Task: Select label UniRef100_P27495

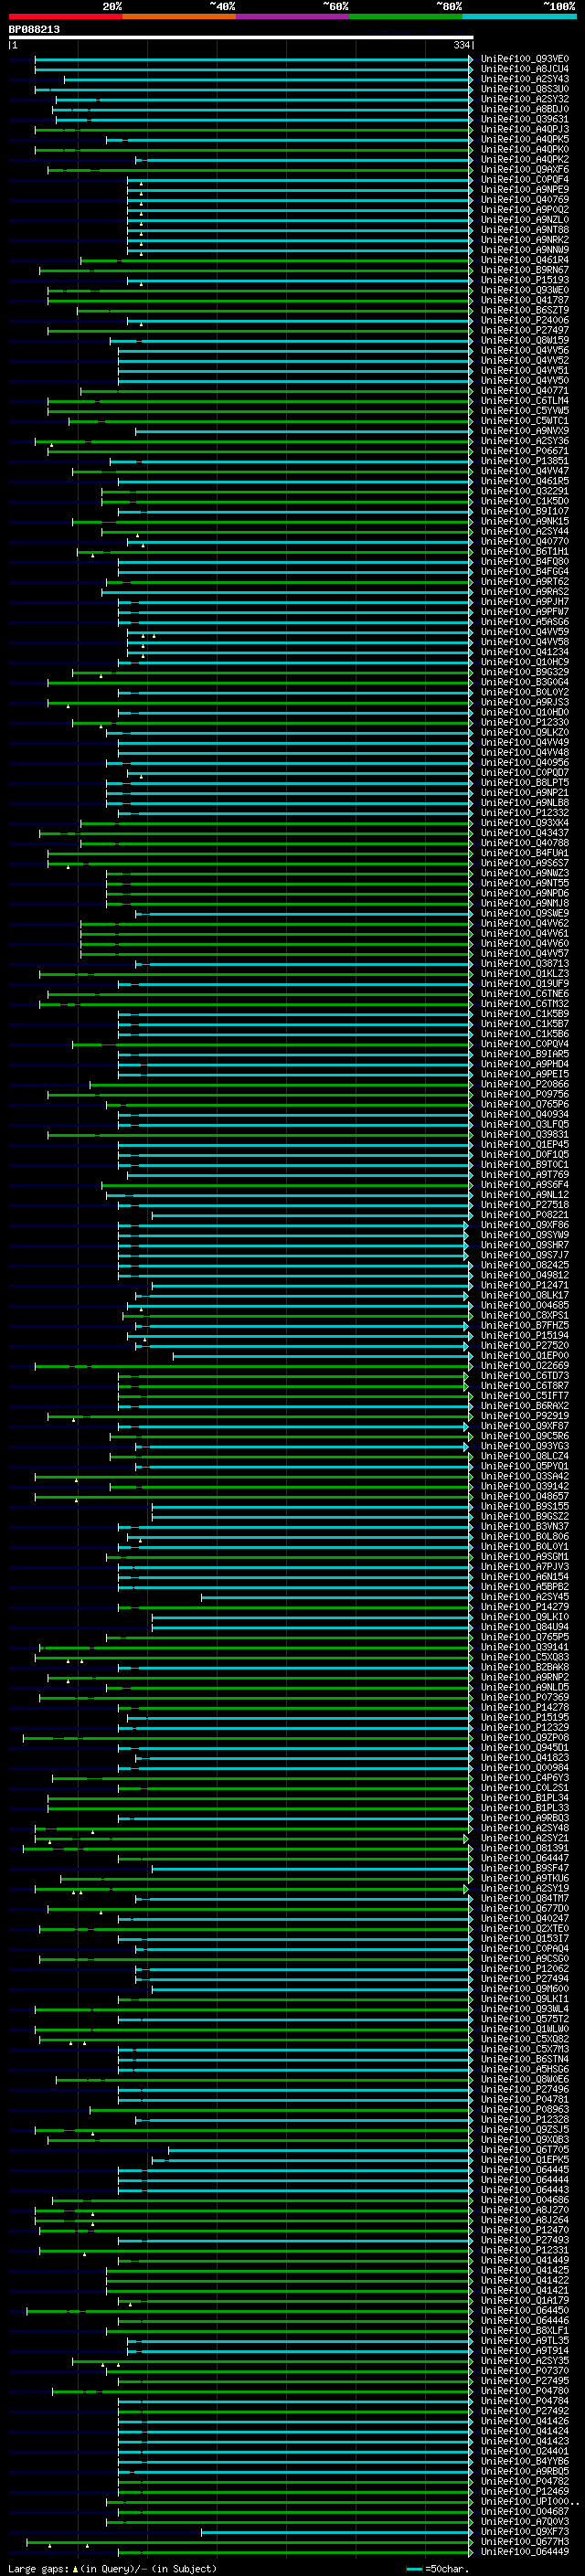Action: tap(524, 2380)
